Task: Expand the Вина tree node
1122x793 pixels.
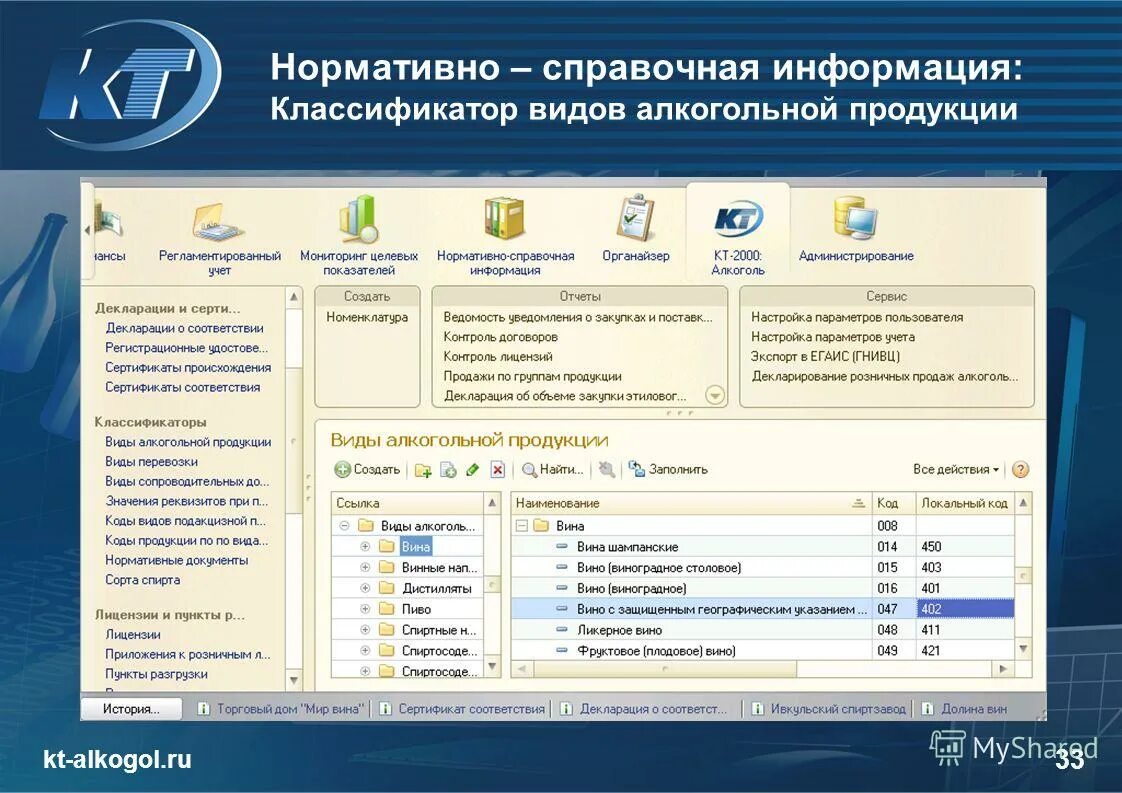Action: pos(366,546)
